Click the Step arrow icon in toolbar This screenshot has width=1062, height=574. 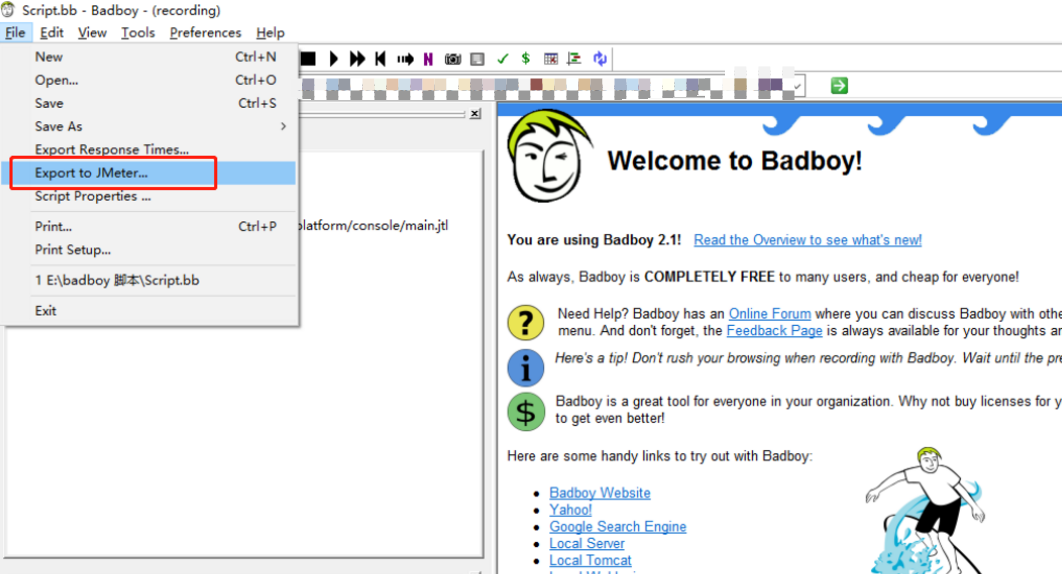point(405,60)
